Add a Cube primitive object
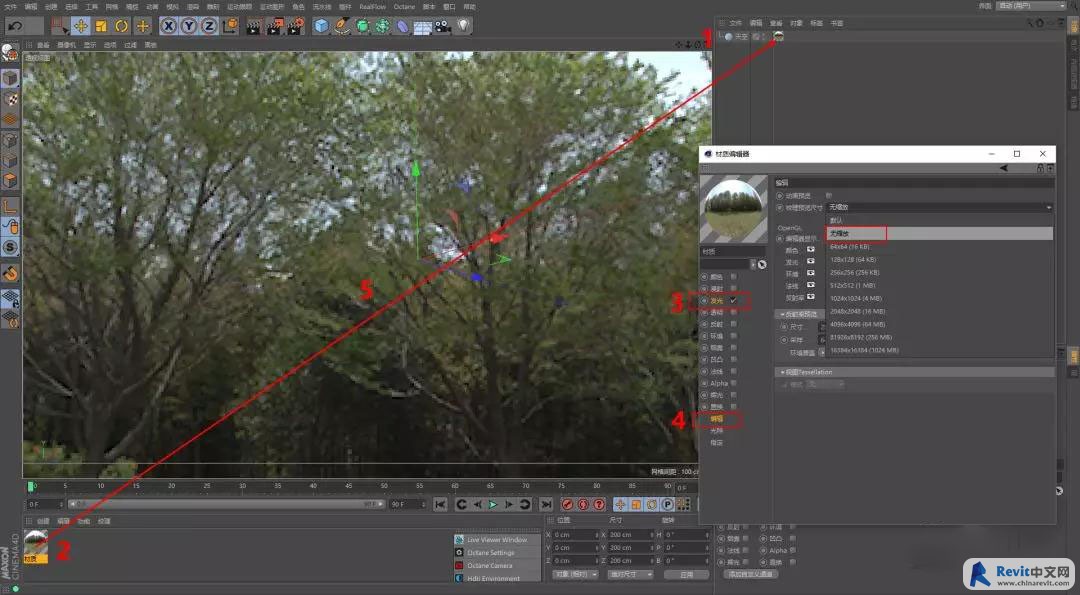 pos(321,26)
